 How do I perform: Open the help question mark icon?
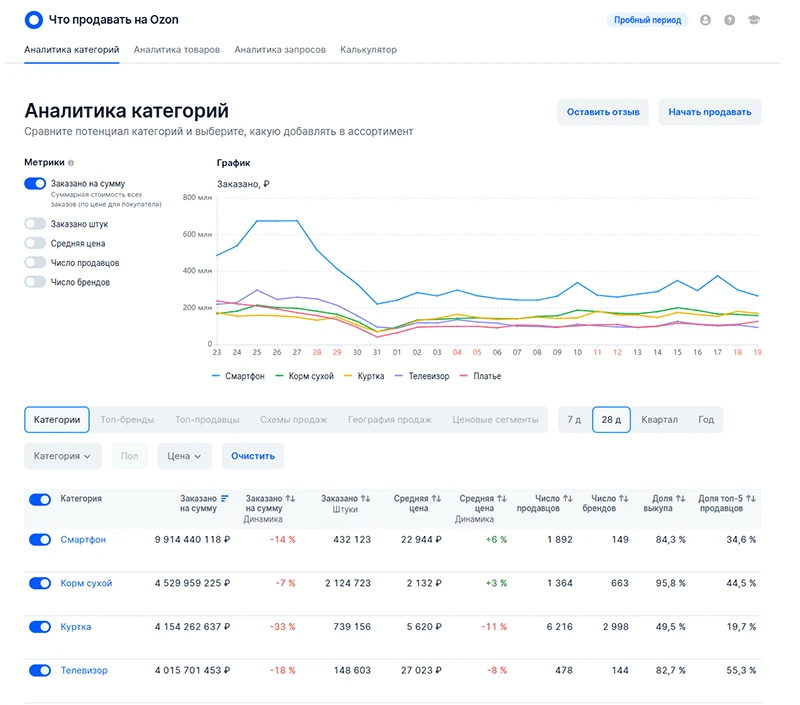pyautogui.click(x=730, y=20)
